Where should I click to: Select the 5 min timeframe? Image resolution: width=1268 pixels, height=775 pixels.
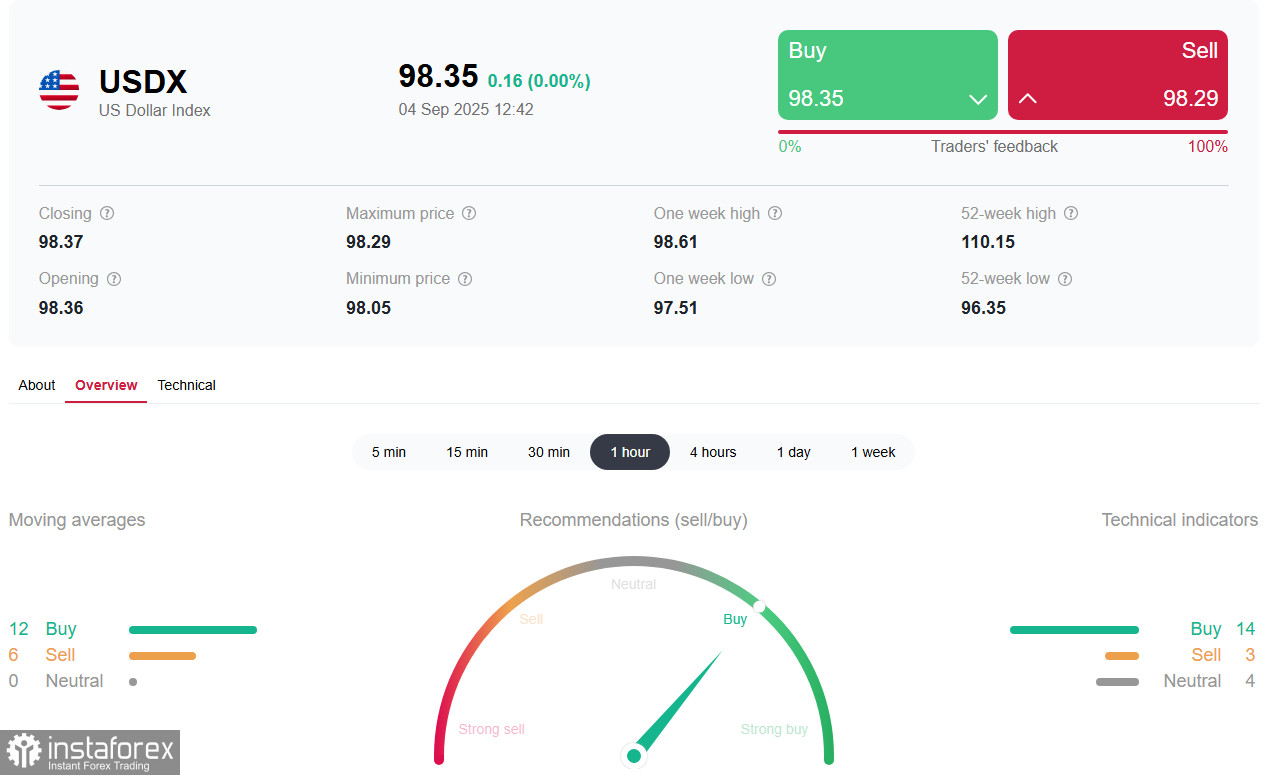click(x=389, y=452)
